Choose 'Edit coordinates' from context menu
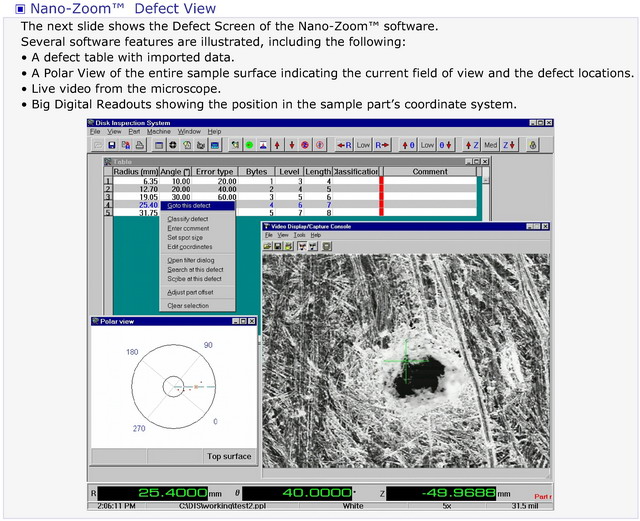The width and height of the screenshot is (640, 521). pyautogui.click(x=197, y=247)
